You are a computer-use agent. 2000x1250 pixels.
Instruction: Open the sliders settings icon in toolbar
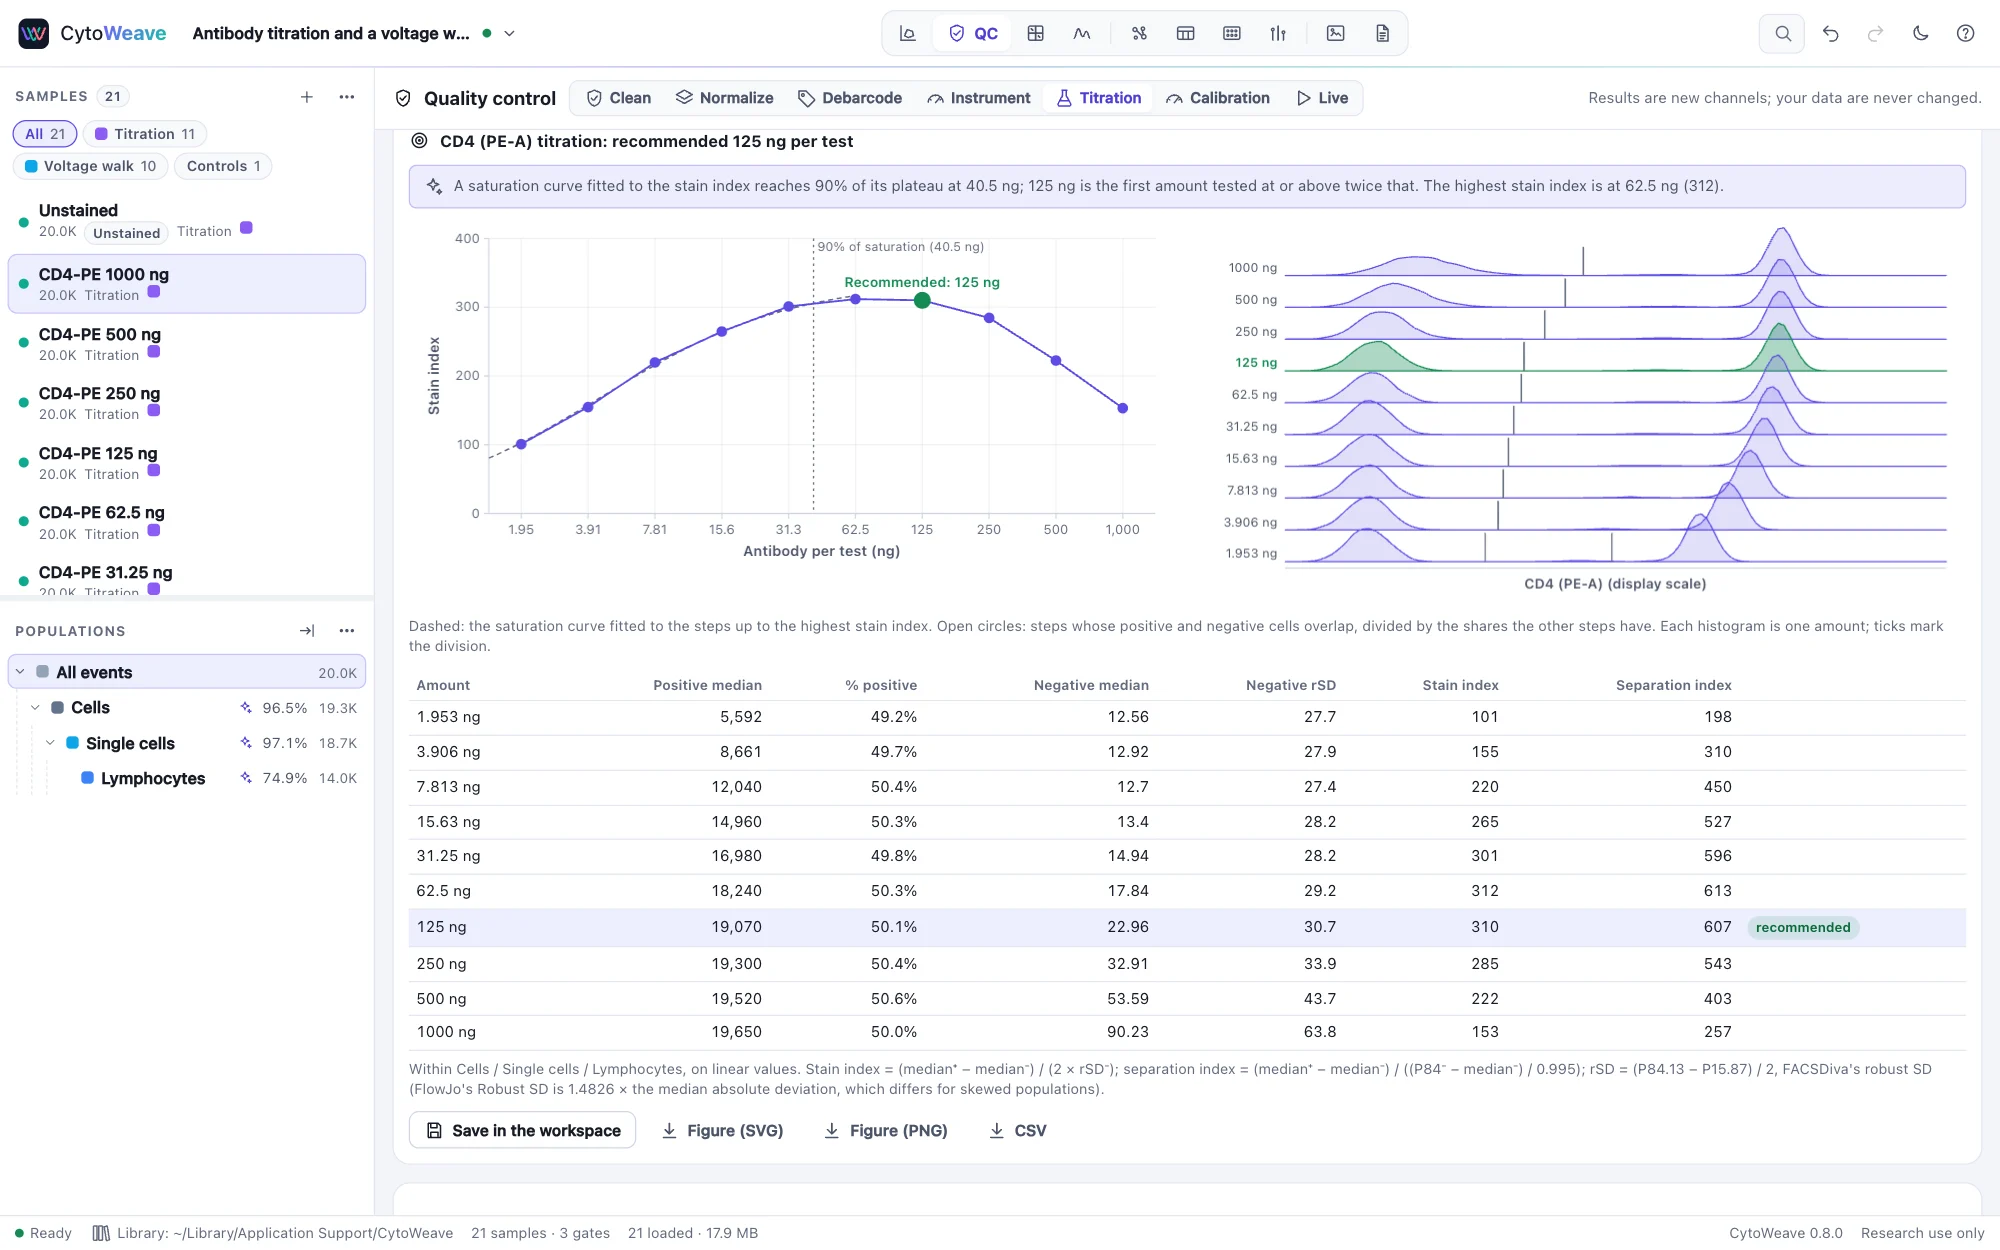tap(1278, 33)
